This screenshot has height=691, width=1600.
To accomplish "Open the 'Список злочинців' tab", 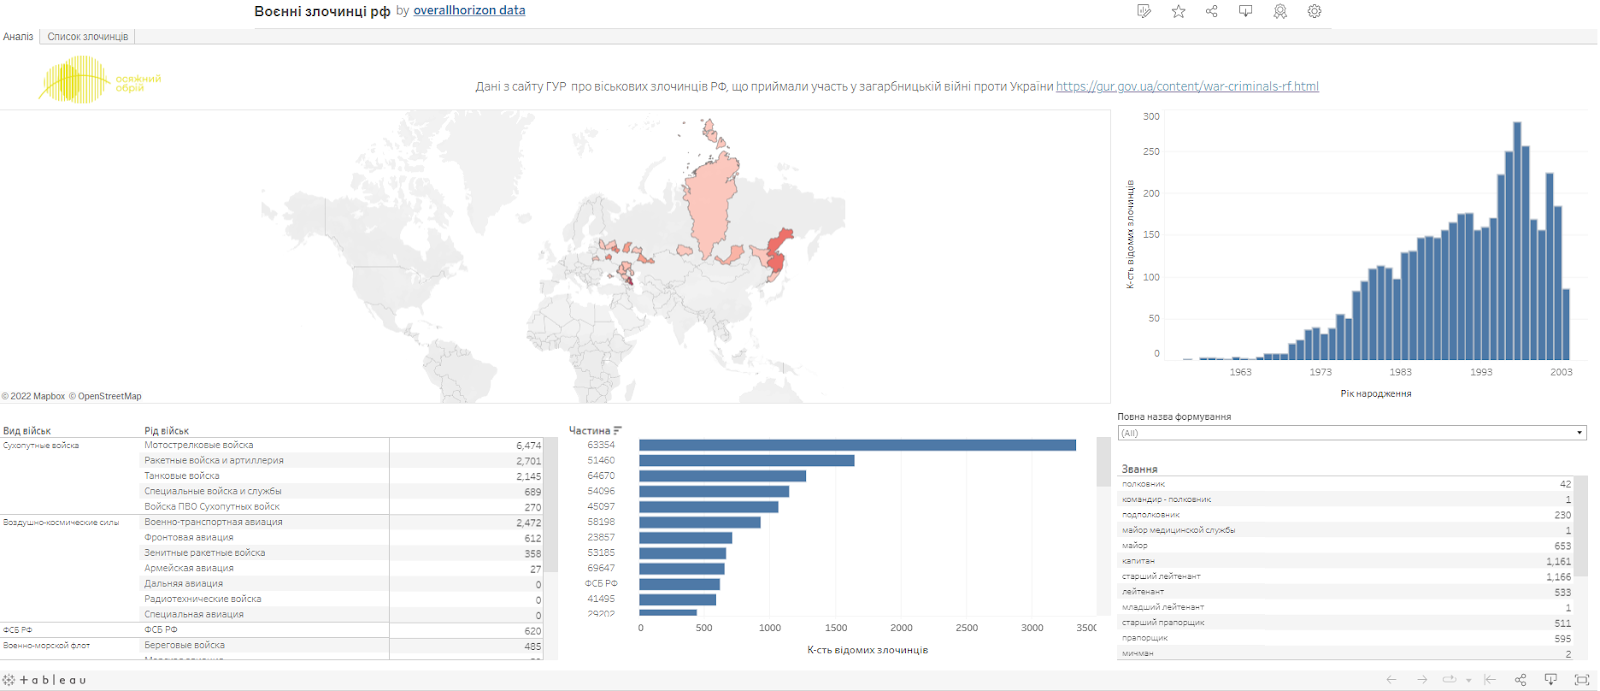I will coord(88,37).
